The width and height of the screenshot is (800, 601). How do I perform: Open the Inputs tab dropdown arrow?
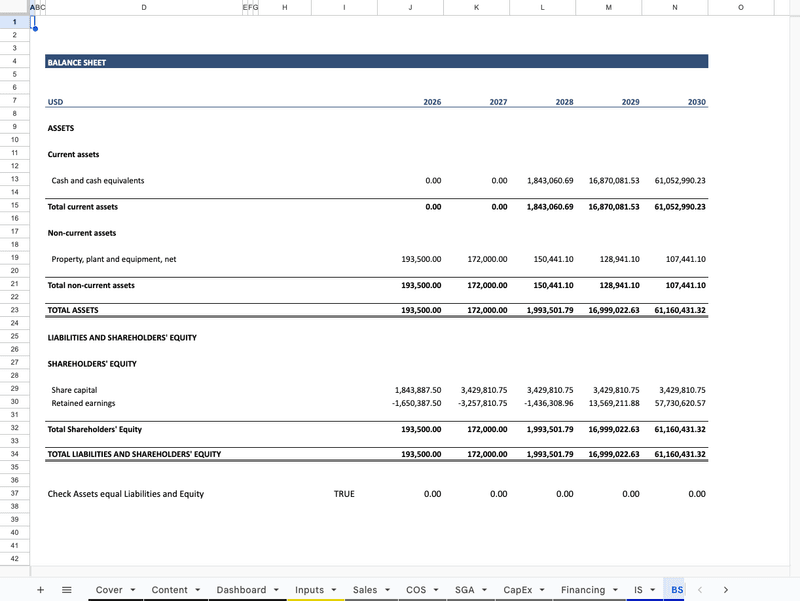(334, 590)
